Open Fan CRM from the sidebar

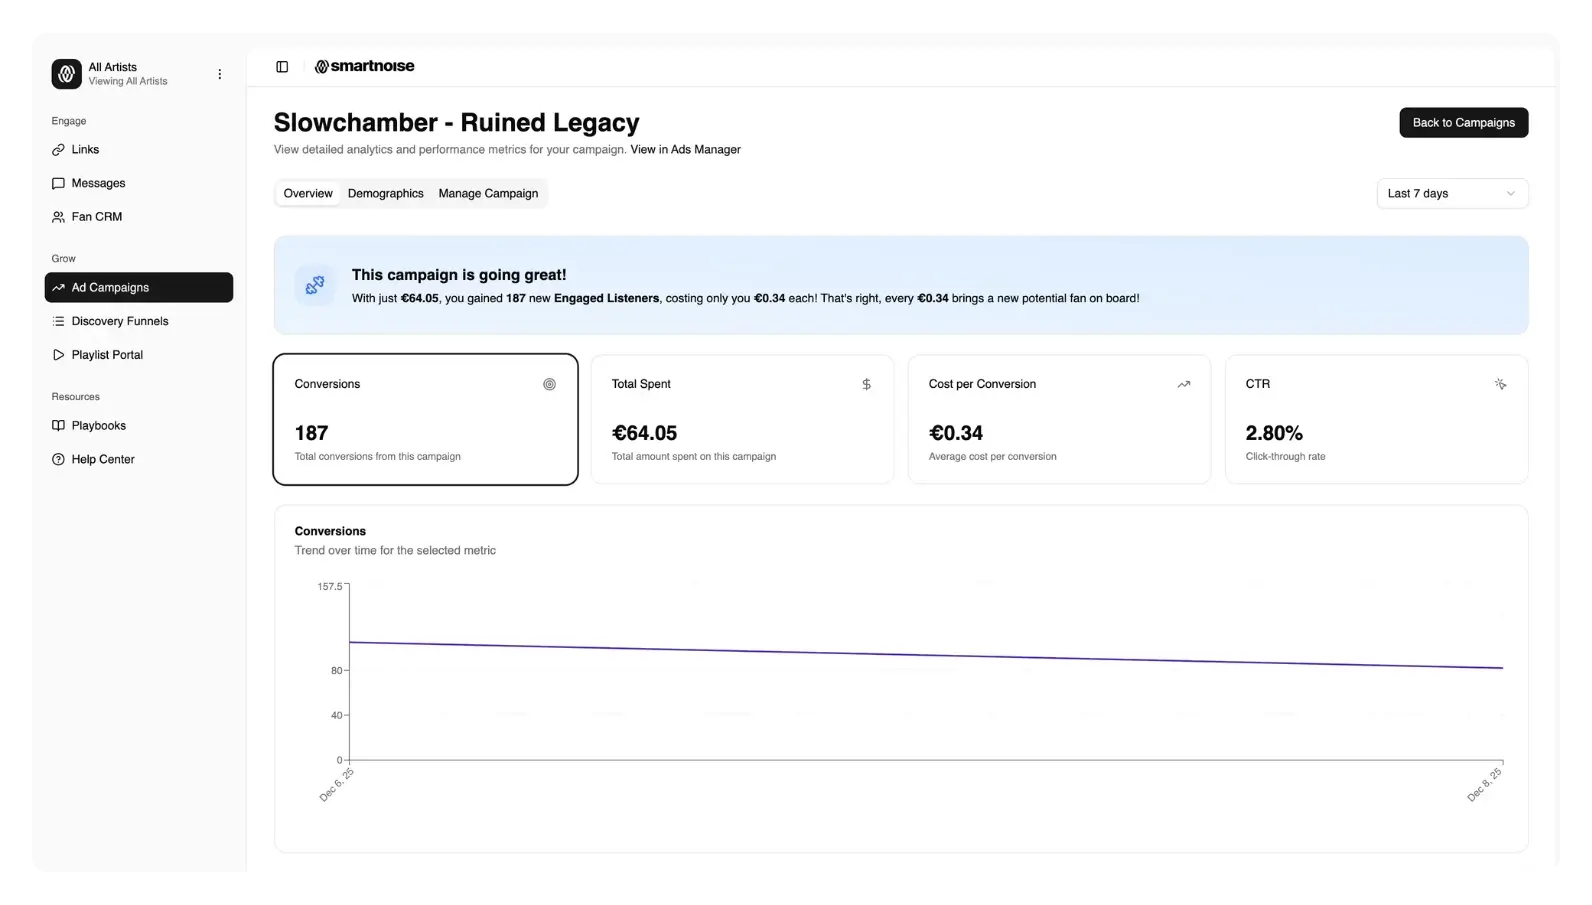pyautogui.click(x=97, y=217)
